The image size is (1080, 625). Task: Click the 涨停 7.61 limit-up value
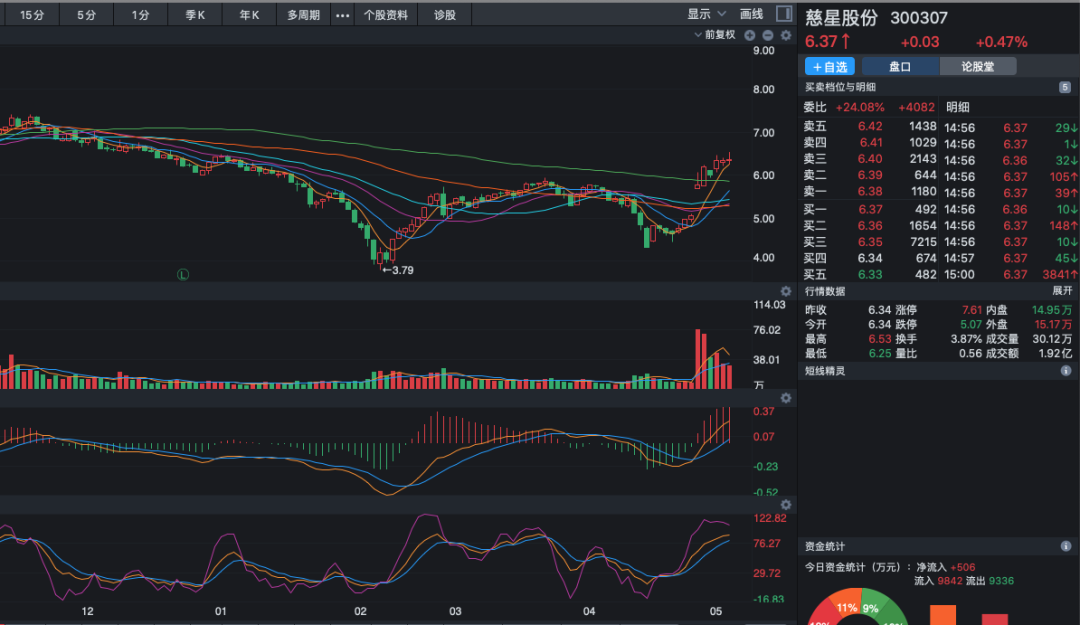pos(971,310)
